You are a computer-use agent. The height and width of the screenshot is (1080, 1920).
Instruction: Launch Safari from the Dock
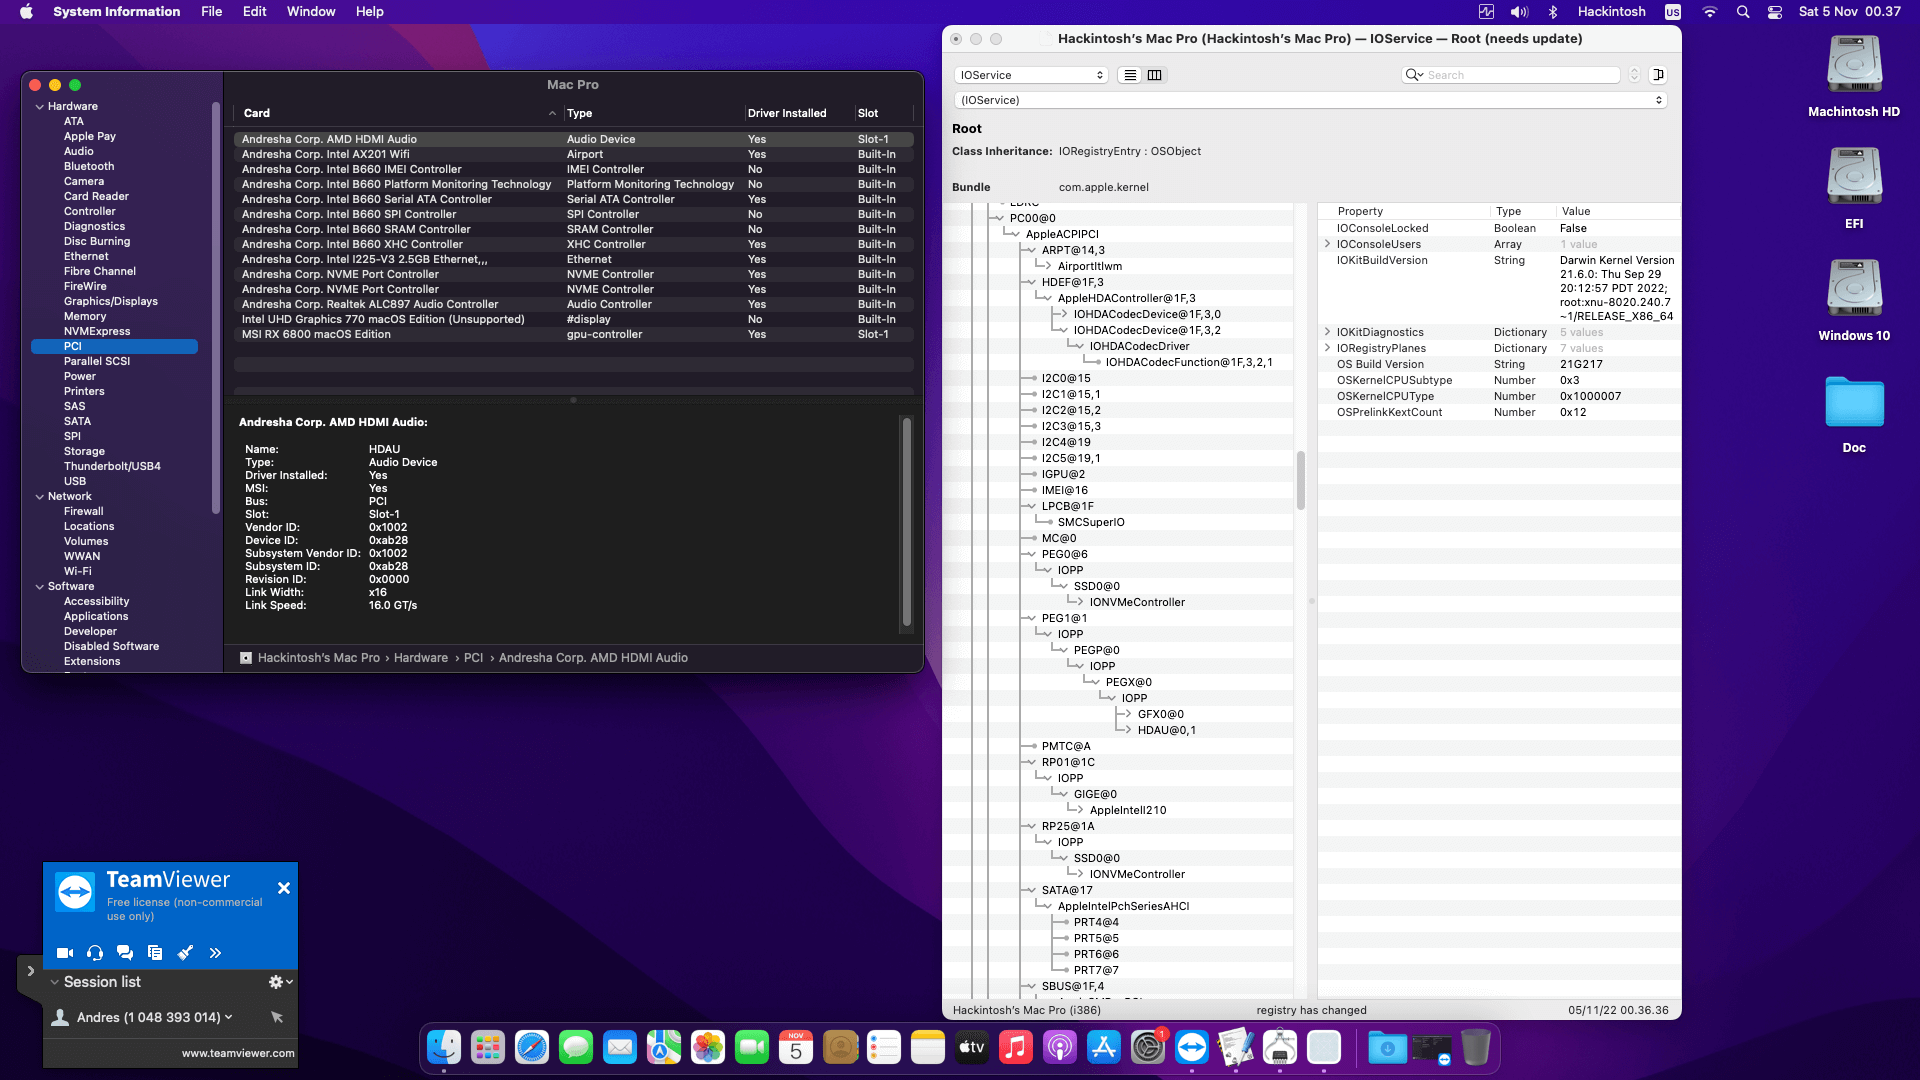coord(532,1047)
